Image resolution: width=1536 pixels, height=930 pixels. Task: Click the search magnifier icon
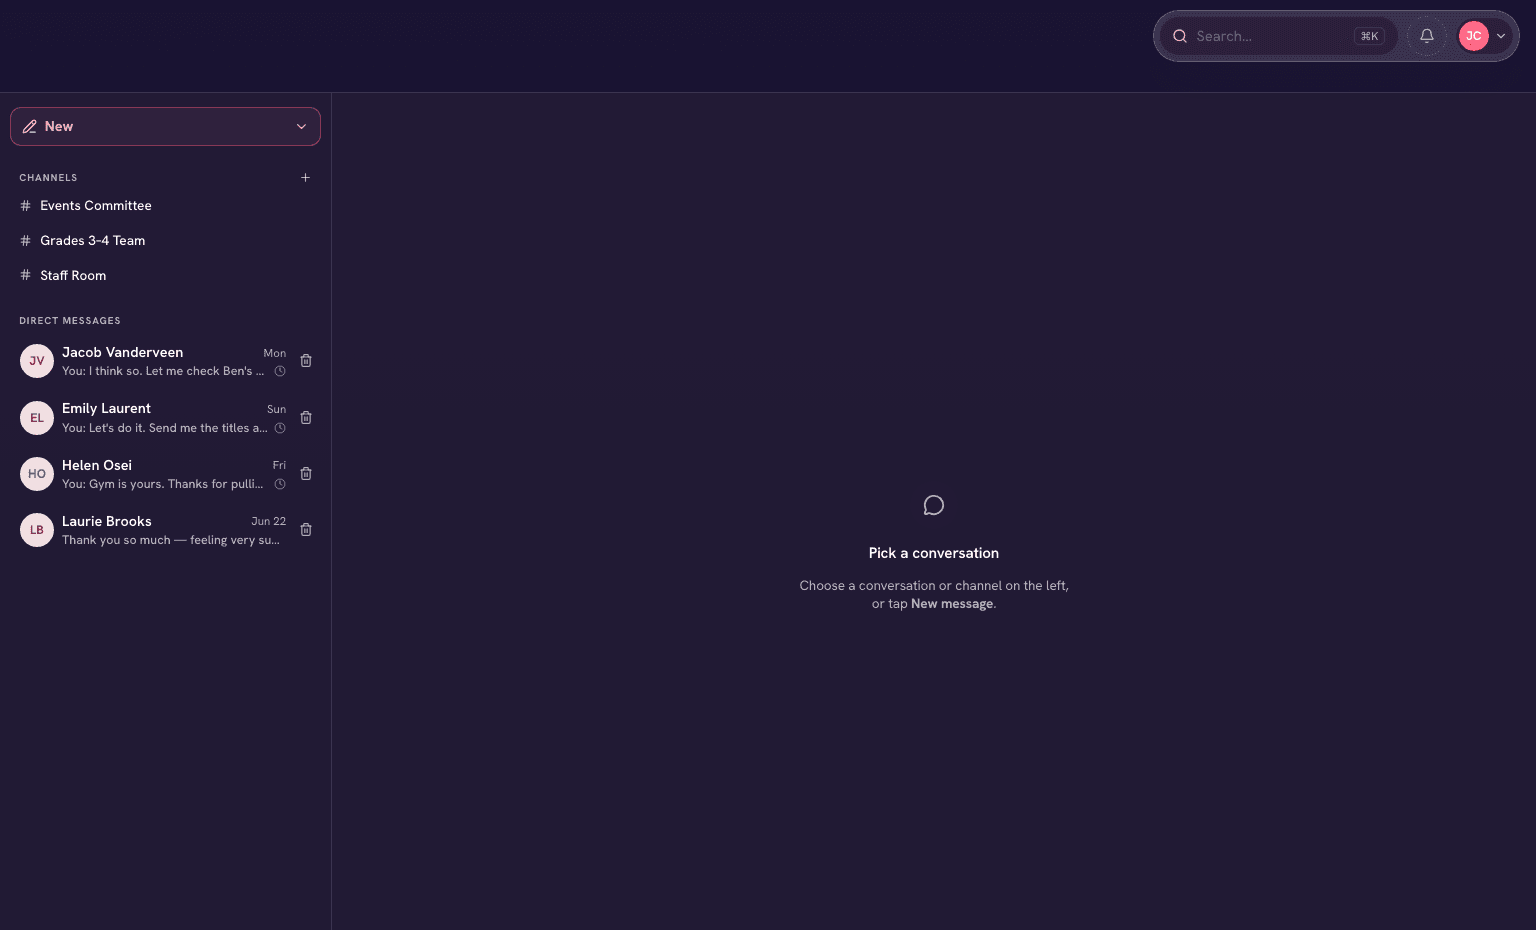pyautogui.click(x=1180, y=36)
